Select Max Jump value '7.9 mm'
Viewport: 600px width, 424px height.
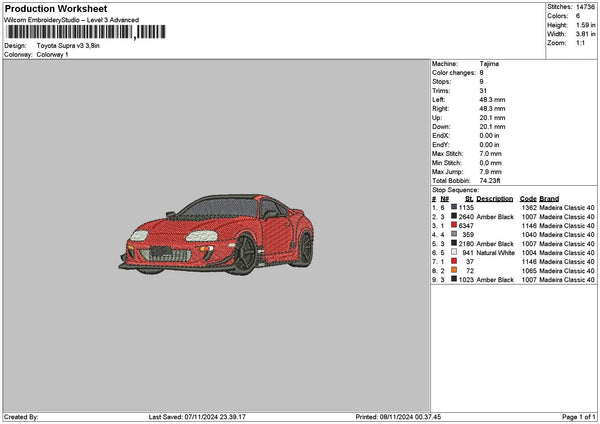[x=491, y=172]
